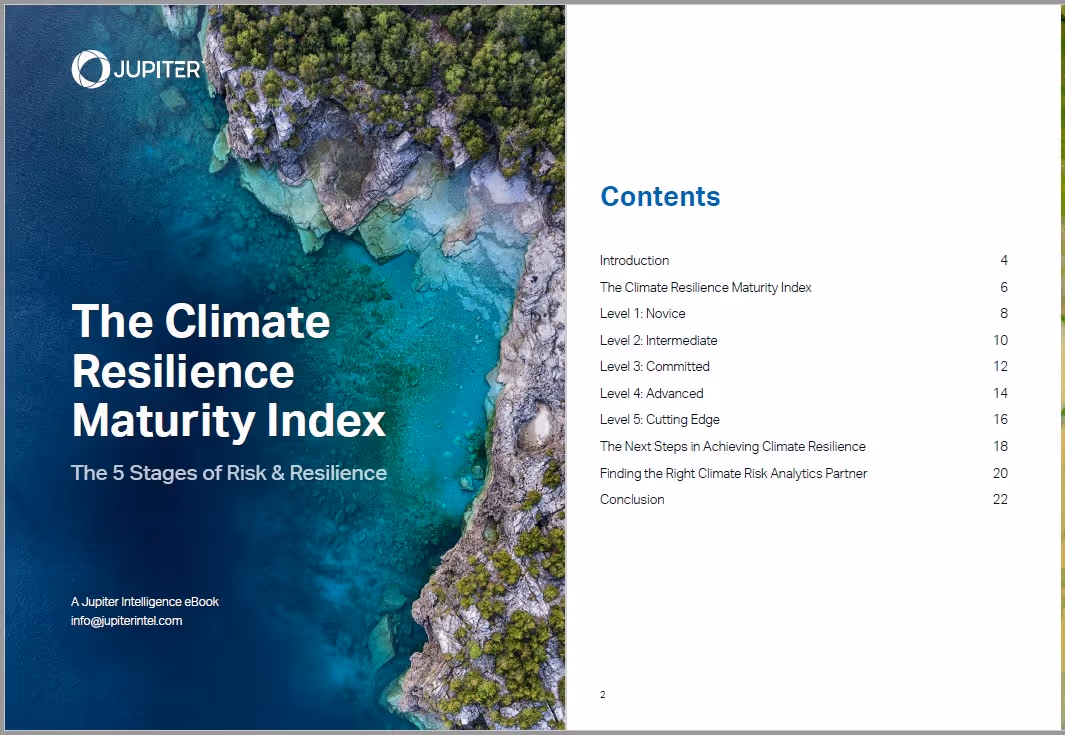
Task: Click page number 14 beside Level 4
Action: point(1000,393)
